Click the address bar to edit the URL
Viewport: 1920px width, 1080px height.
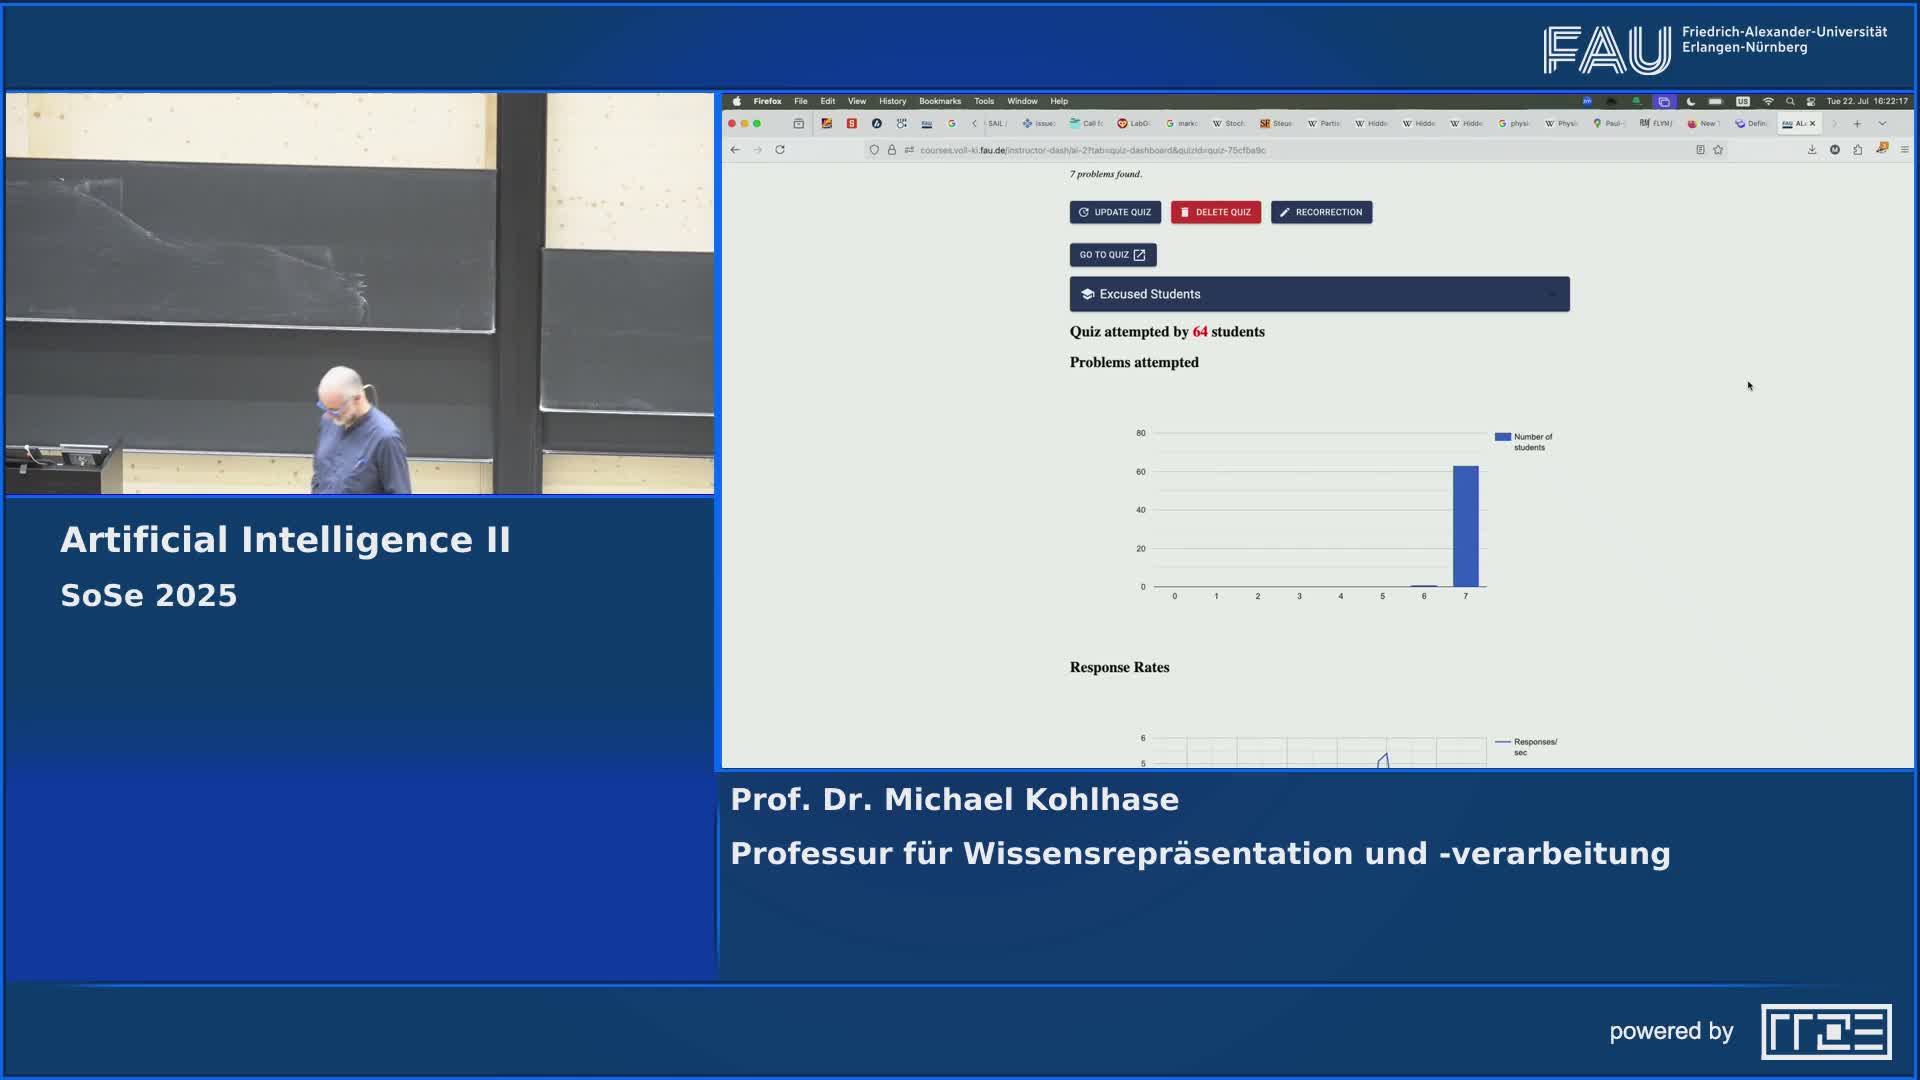click(1100, 150)
